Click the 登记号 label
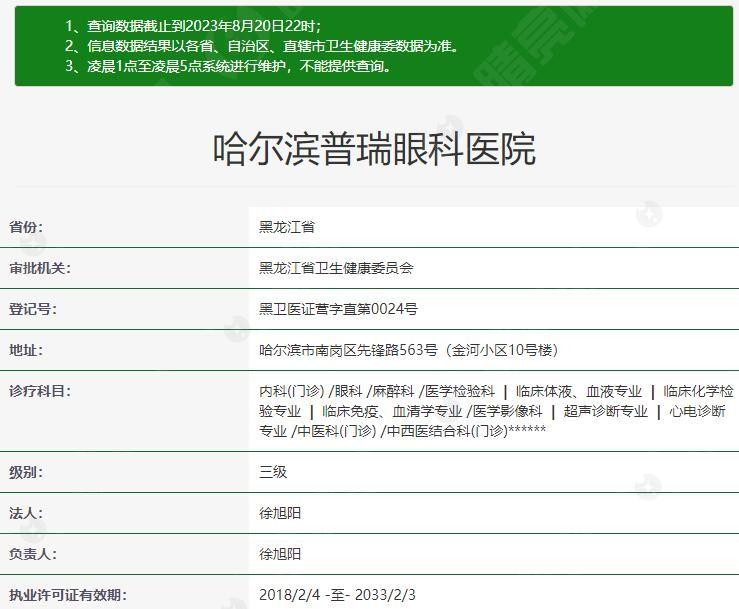739x609 pixels. [x=33, y=309]
